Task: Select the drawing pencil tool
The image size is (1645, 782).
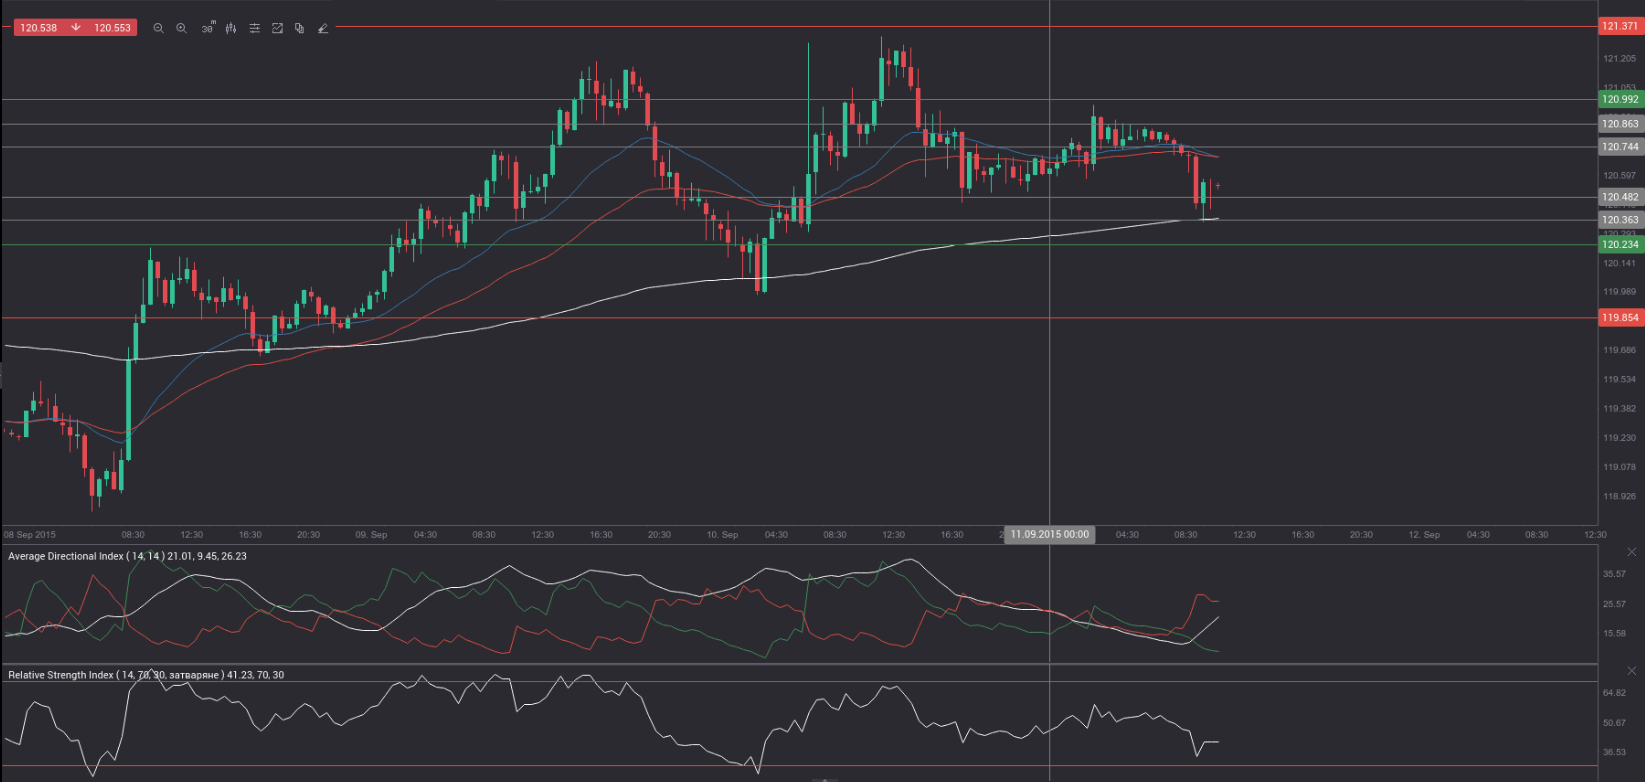Action: (x=322, y=28)
